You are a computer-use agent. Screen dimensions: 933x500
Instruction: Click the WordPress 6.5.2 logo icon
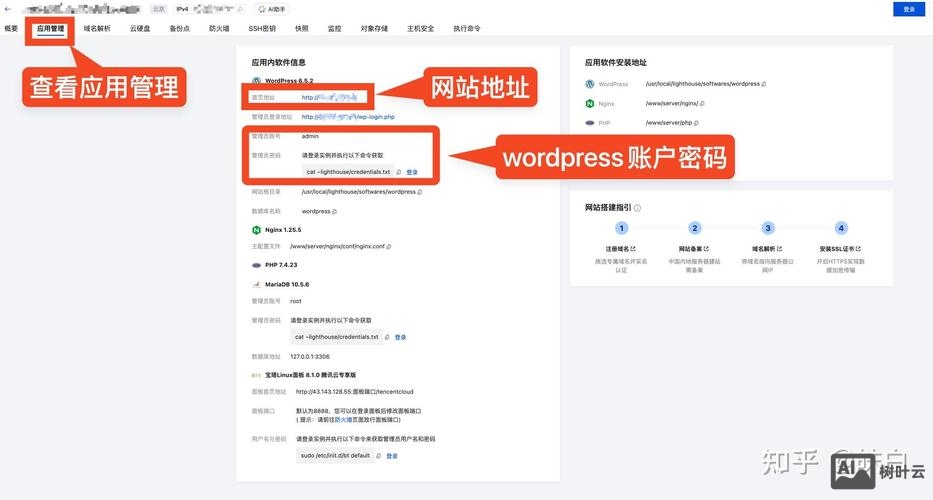(x=256, y=80)
